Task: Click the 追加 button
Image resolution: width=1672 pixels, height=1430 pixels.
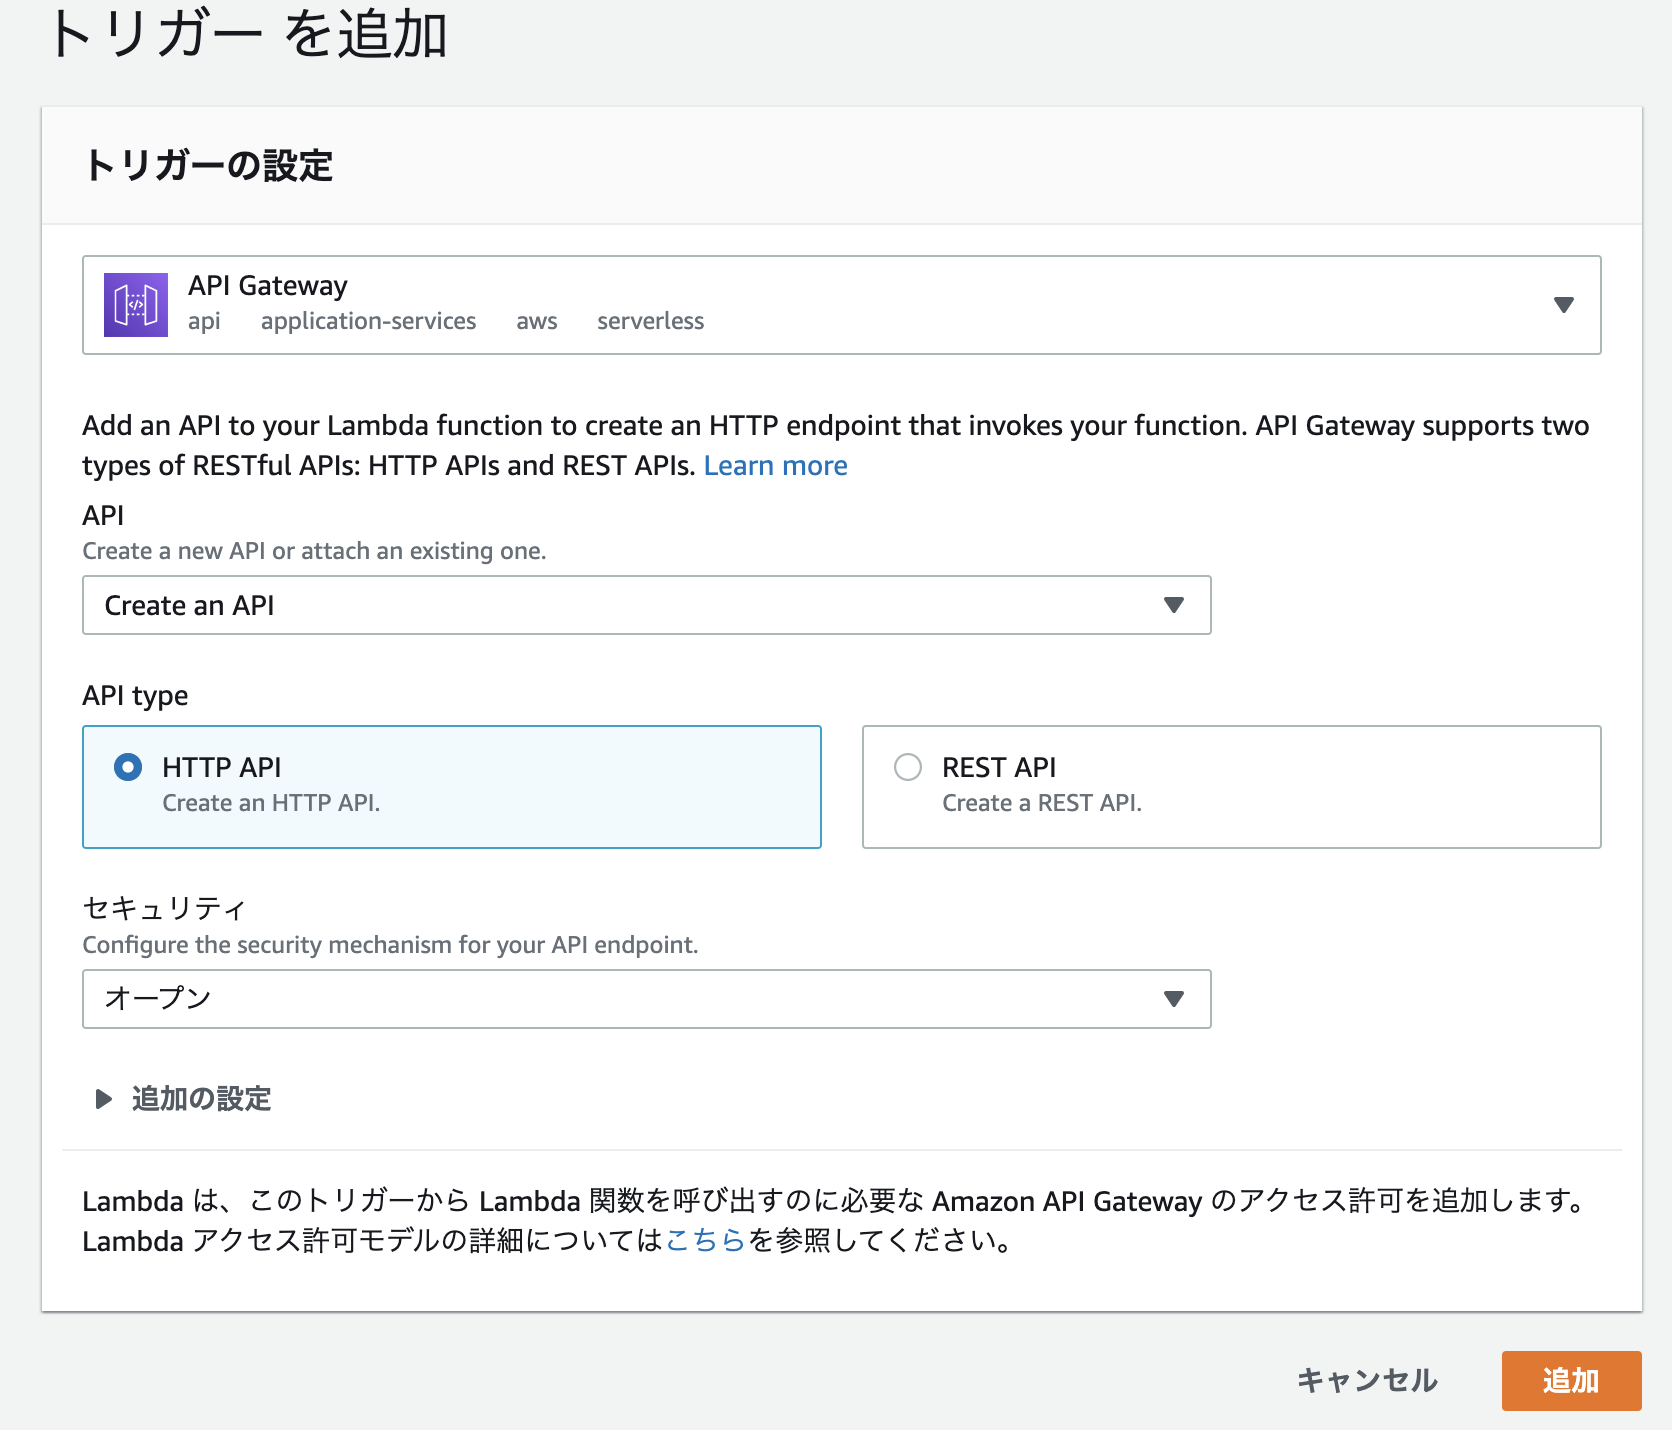Action: (1571, 1380)
